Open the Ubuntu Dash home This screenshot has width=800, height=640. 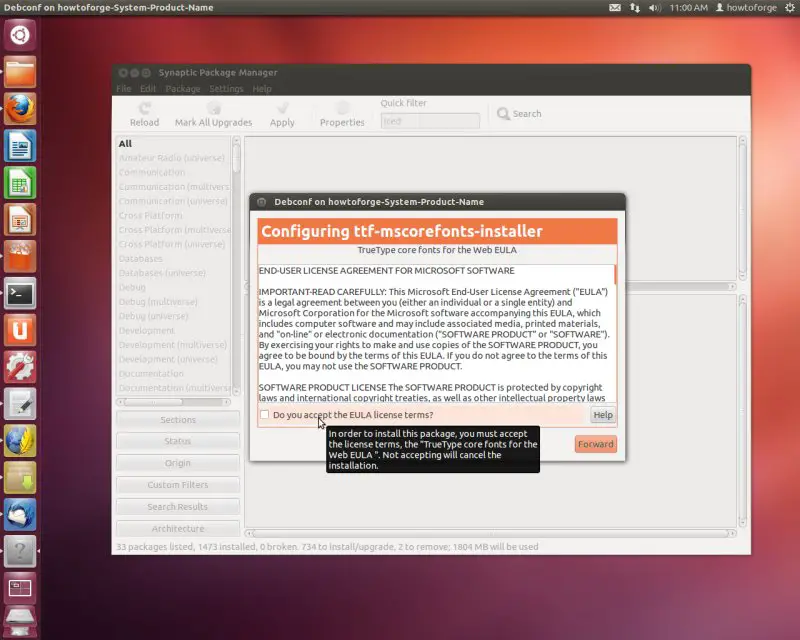(20, 35)
